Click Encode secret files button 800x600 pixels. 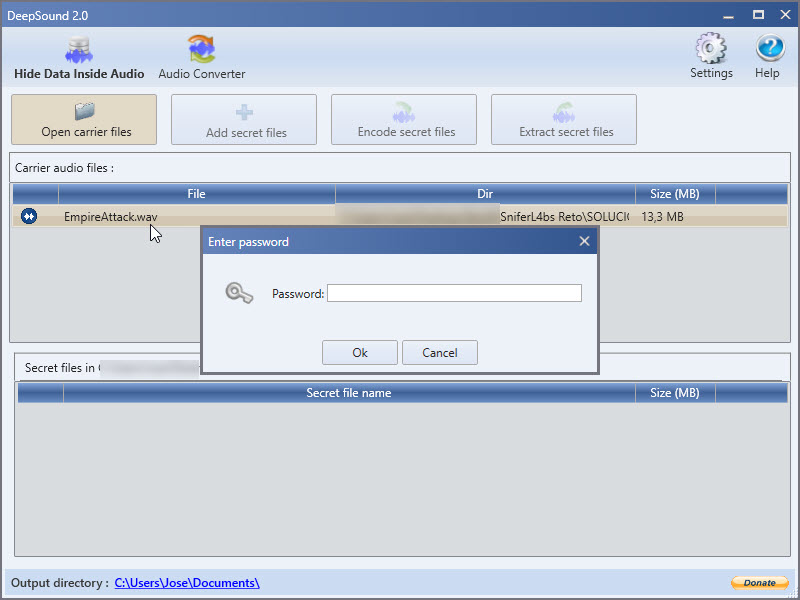(x=404, y=119)
